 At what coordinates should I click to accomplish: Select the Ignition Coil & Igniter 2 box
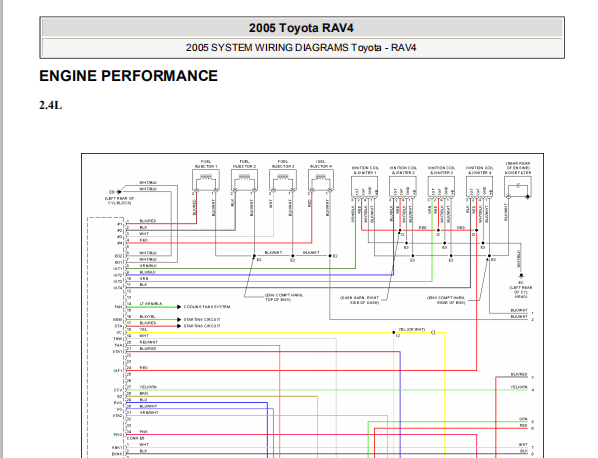tap(403, 187)
